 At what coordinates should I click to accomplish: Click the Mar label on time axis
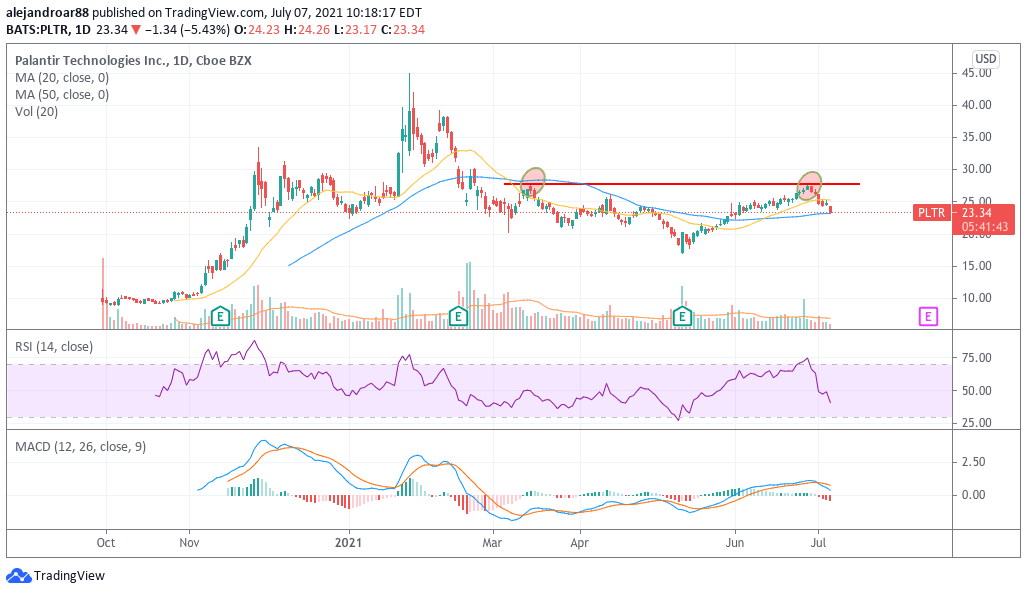(x=492, y=542)
